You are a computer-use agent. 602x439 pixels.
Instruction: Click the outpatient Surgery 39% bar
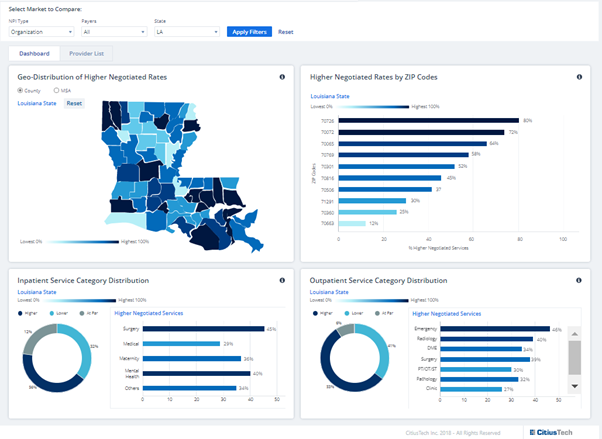coord(485,359)
